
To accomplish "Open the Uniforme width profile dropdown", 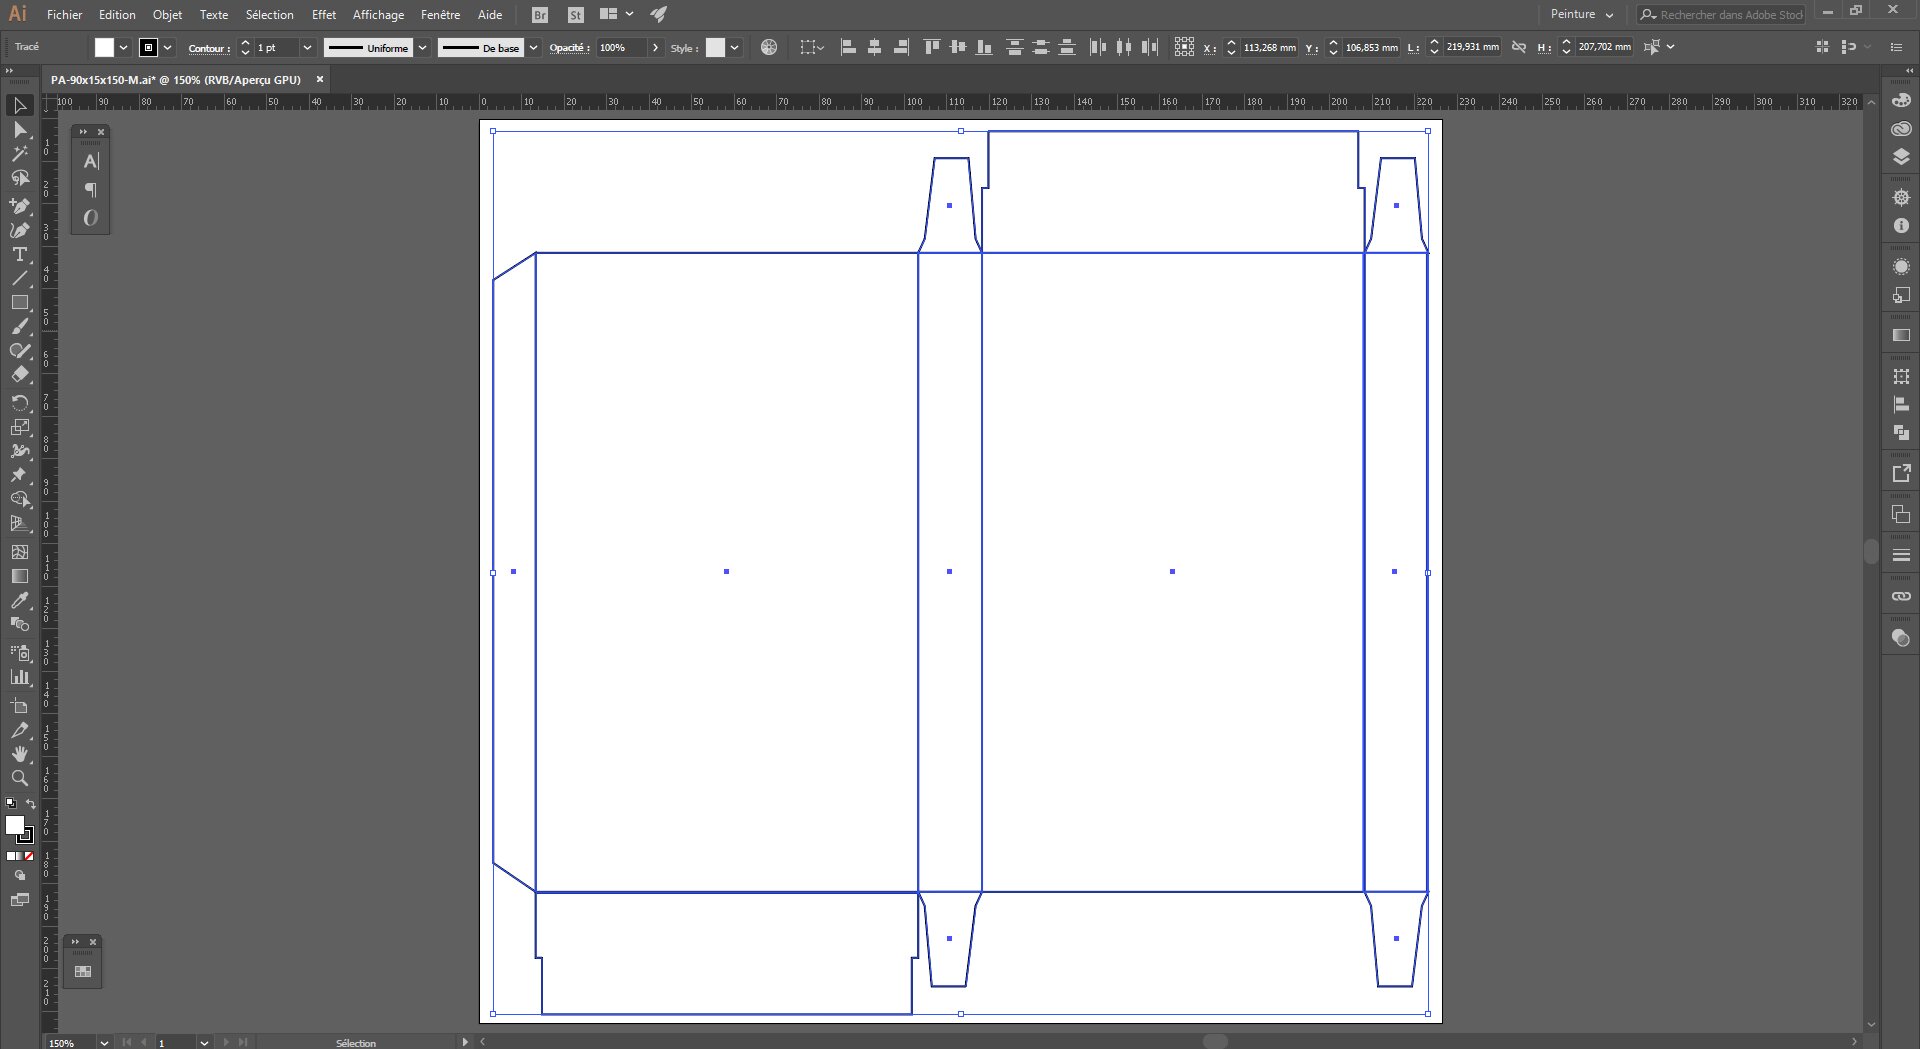I will (x=423, y=47).
